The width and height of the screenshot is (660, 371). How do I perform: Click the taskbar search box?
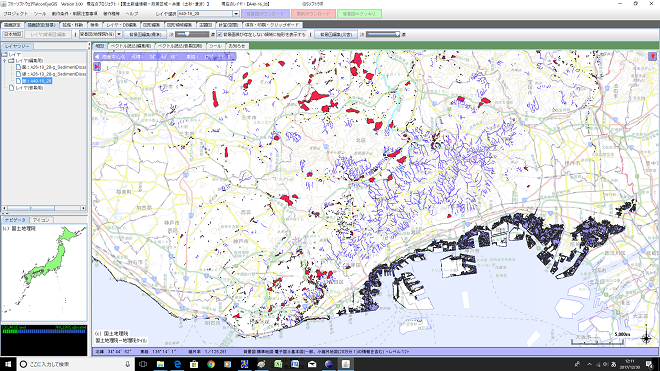pos(76,364)
